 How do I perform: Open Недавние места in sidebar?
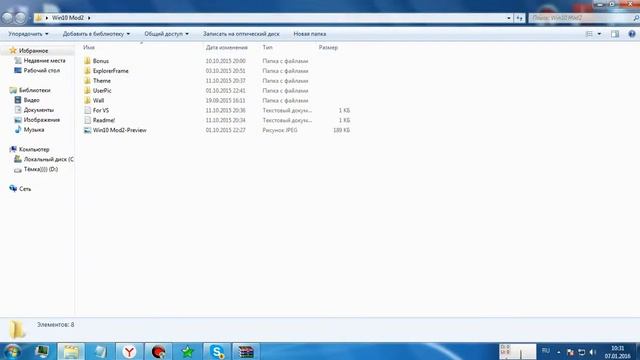pos(44,60)
